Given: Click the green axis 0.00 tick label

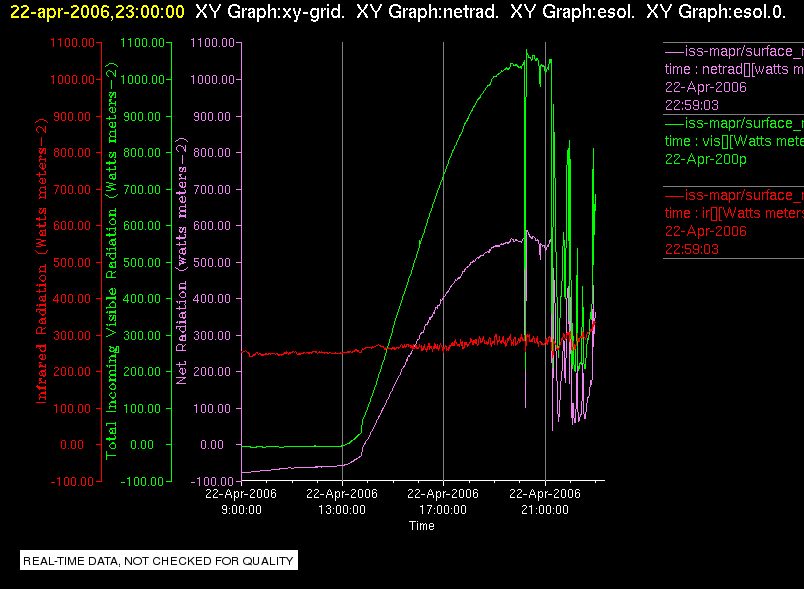Looking at the screenshot, I should (x=142, y=445).
